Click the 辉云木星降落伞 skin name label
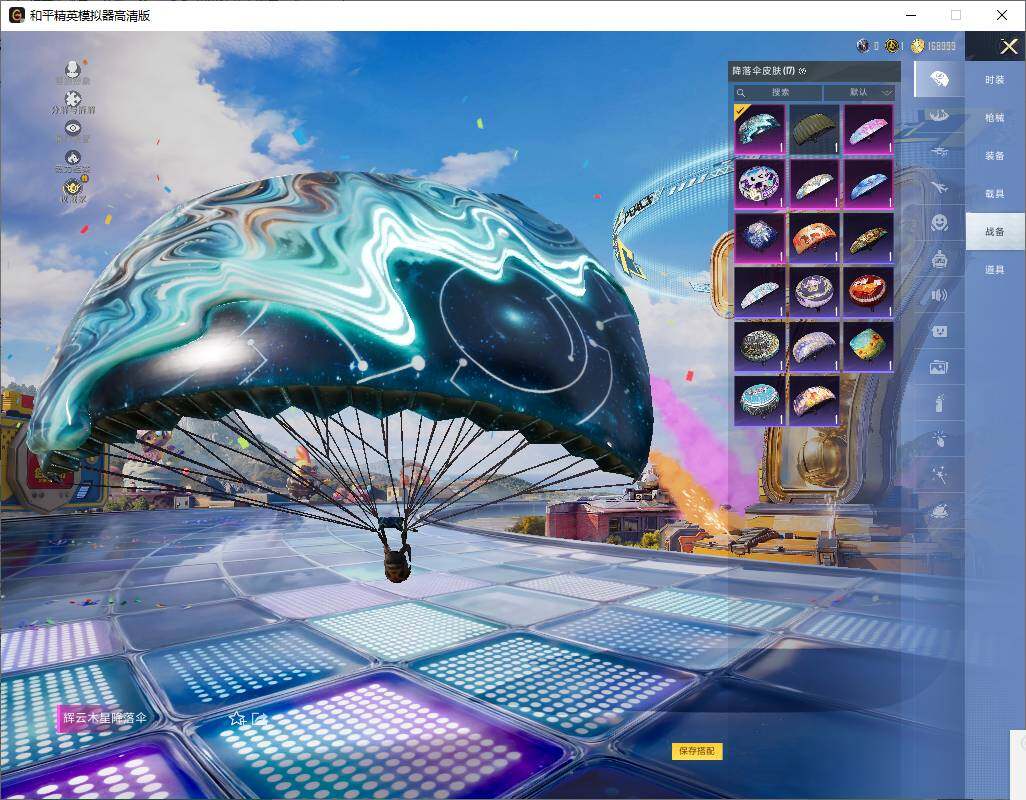 pyautogui.click(x=105, y=718)
